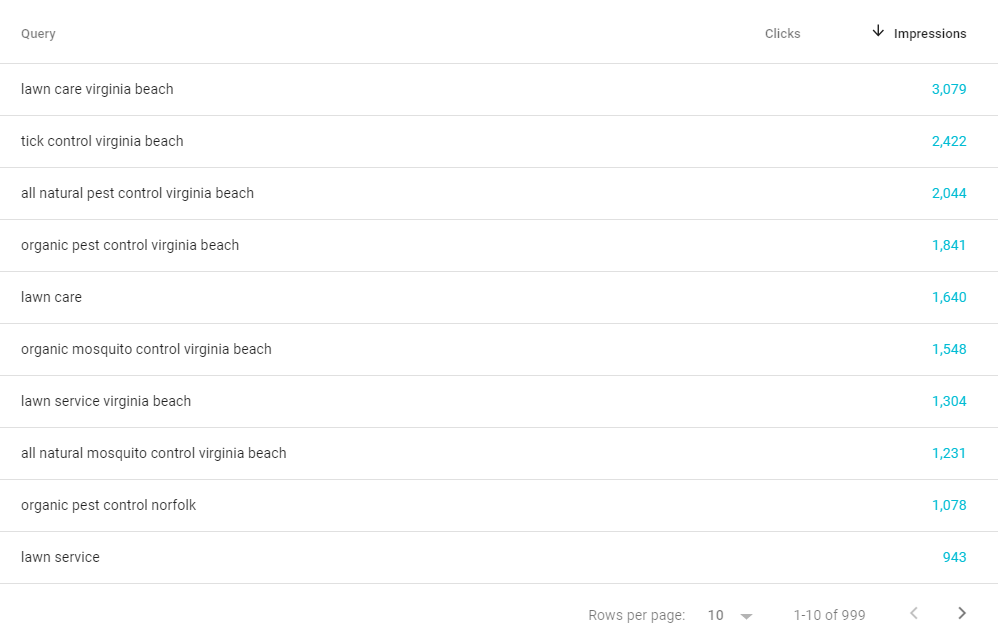
Task: Select 'organic pest control virginia beach' query
Action: click(x=130, y=246)
